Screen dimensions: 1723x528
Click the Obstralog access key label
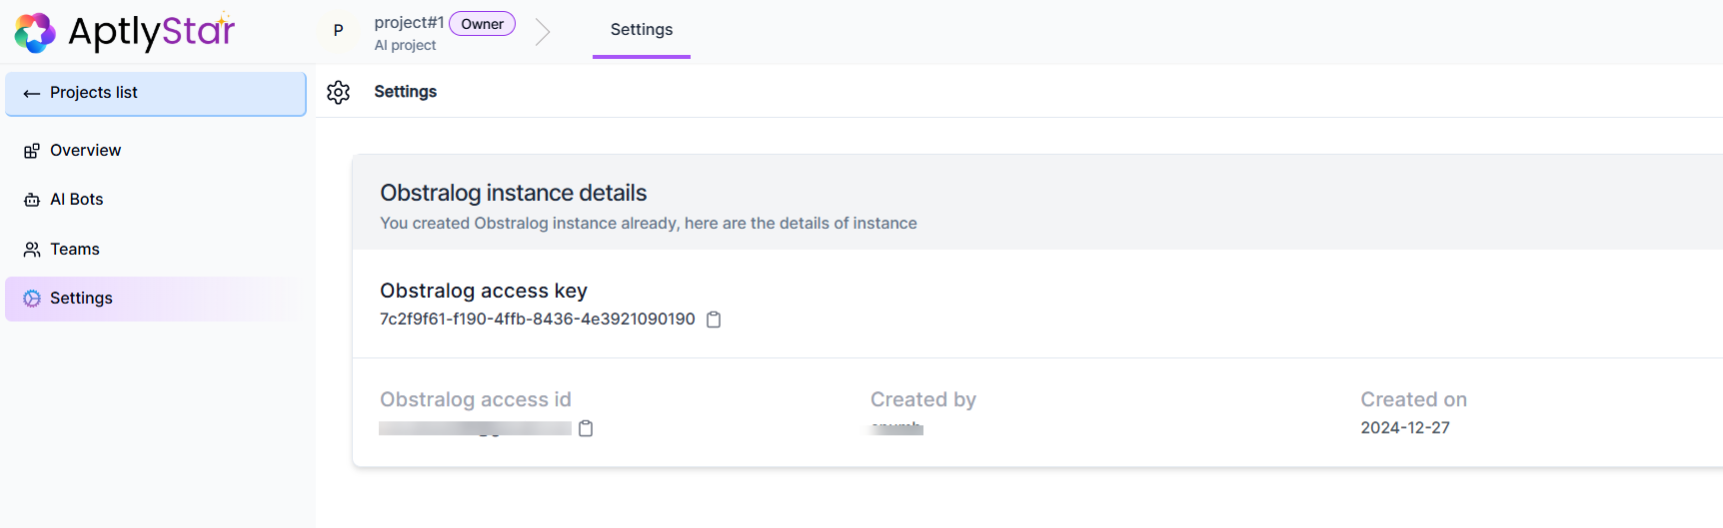point(483,290)
